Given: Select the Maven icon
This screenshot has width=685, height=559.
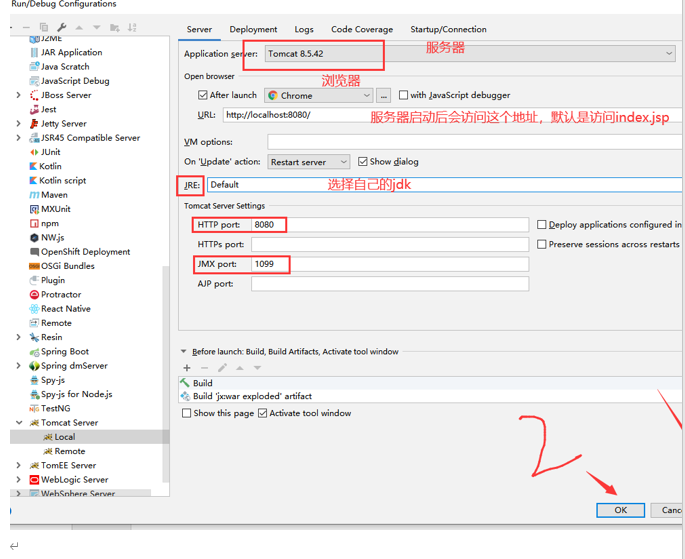Looking at the screenshot, I should [x=34, y=195].
